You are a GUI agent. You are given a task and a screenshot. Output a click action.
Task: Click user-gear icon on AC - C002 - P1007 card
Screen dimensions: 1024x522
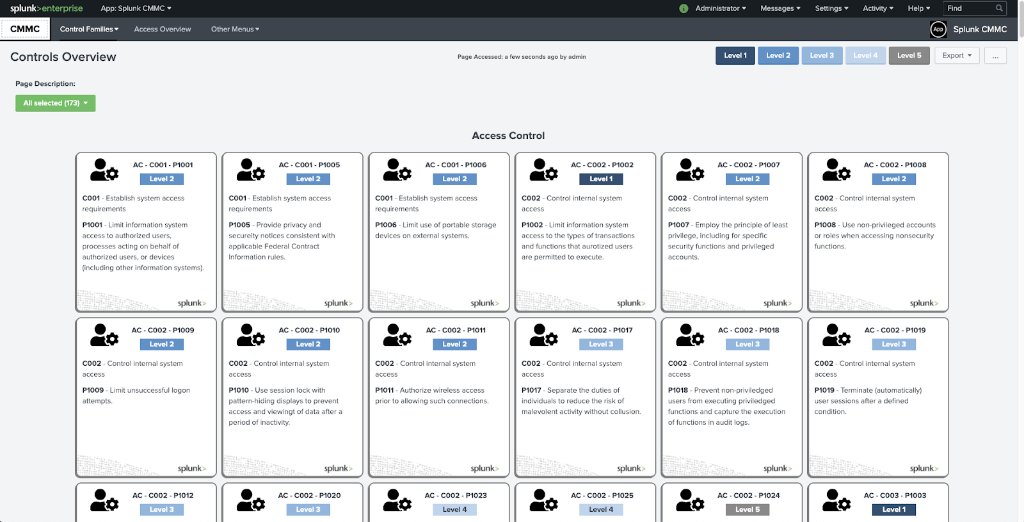tap(689, 170)
